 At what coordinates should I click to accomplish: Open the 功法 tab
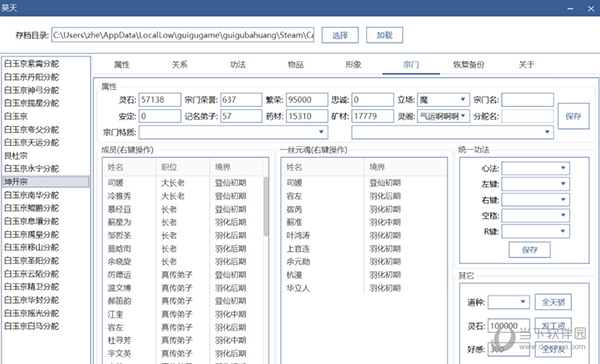tap(238, 65)
